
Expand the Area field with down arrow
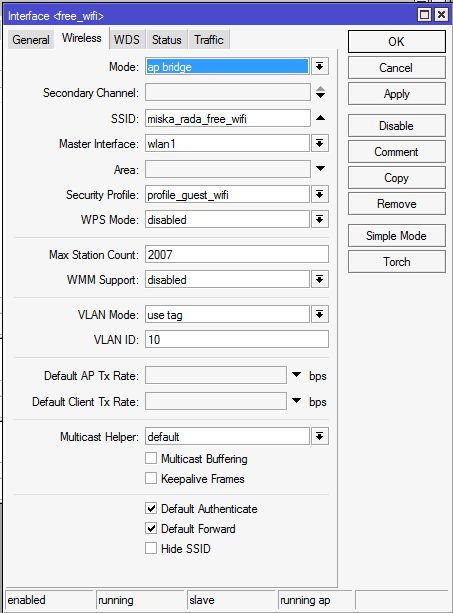point(320,169)
